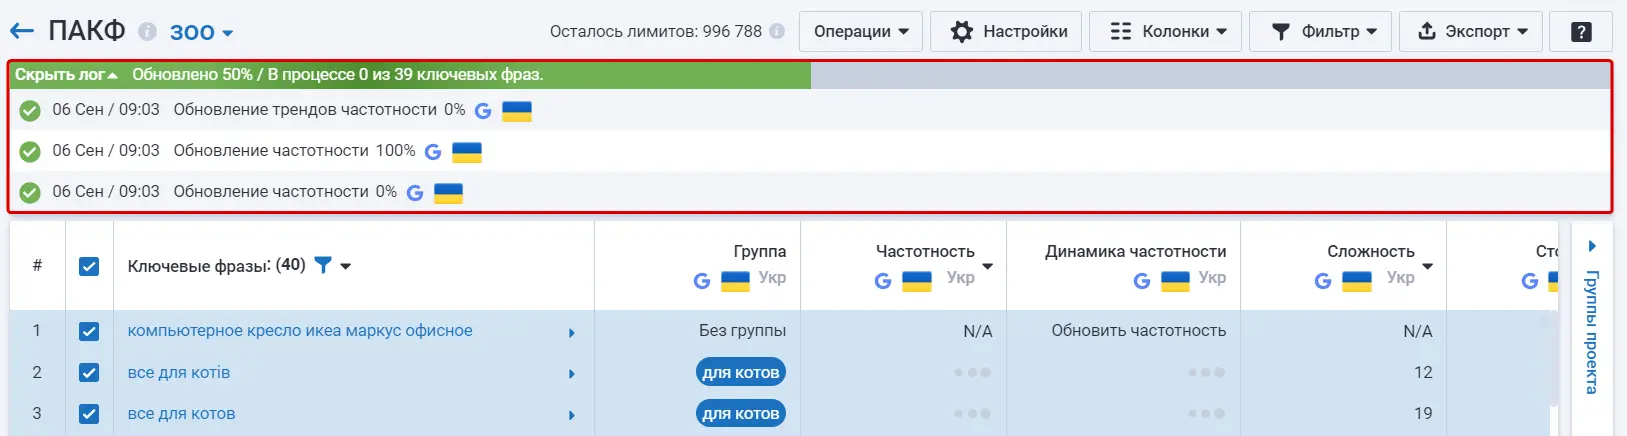Toggle the select-all checkbox in header

(x=89, y=266)
